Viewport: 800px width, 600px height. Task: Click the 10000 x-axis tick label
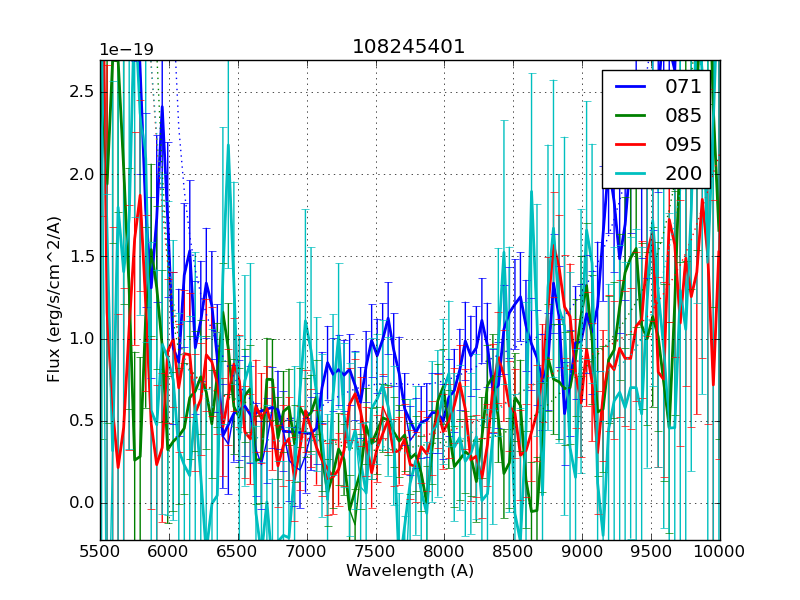[x=719, y=551]
